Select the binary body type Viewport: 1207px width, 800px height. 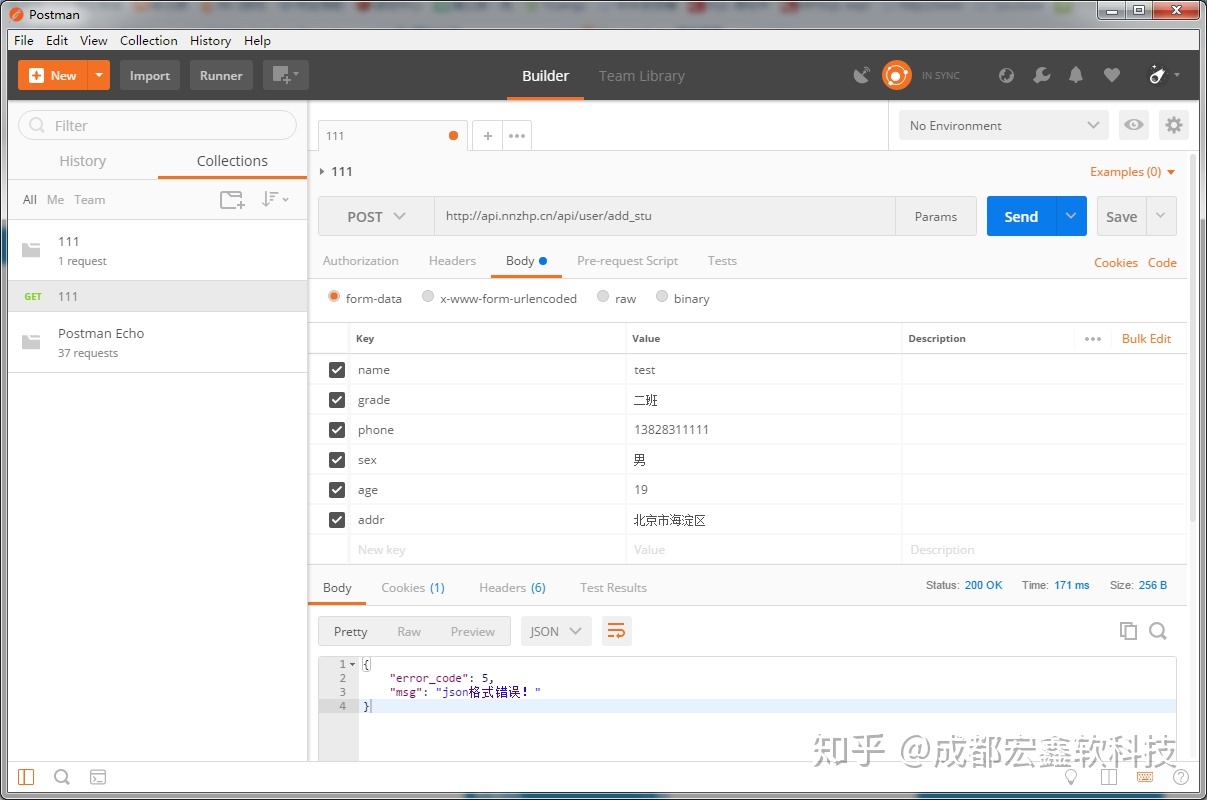662,297
